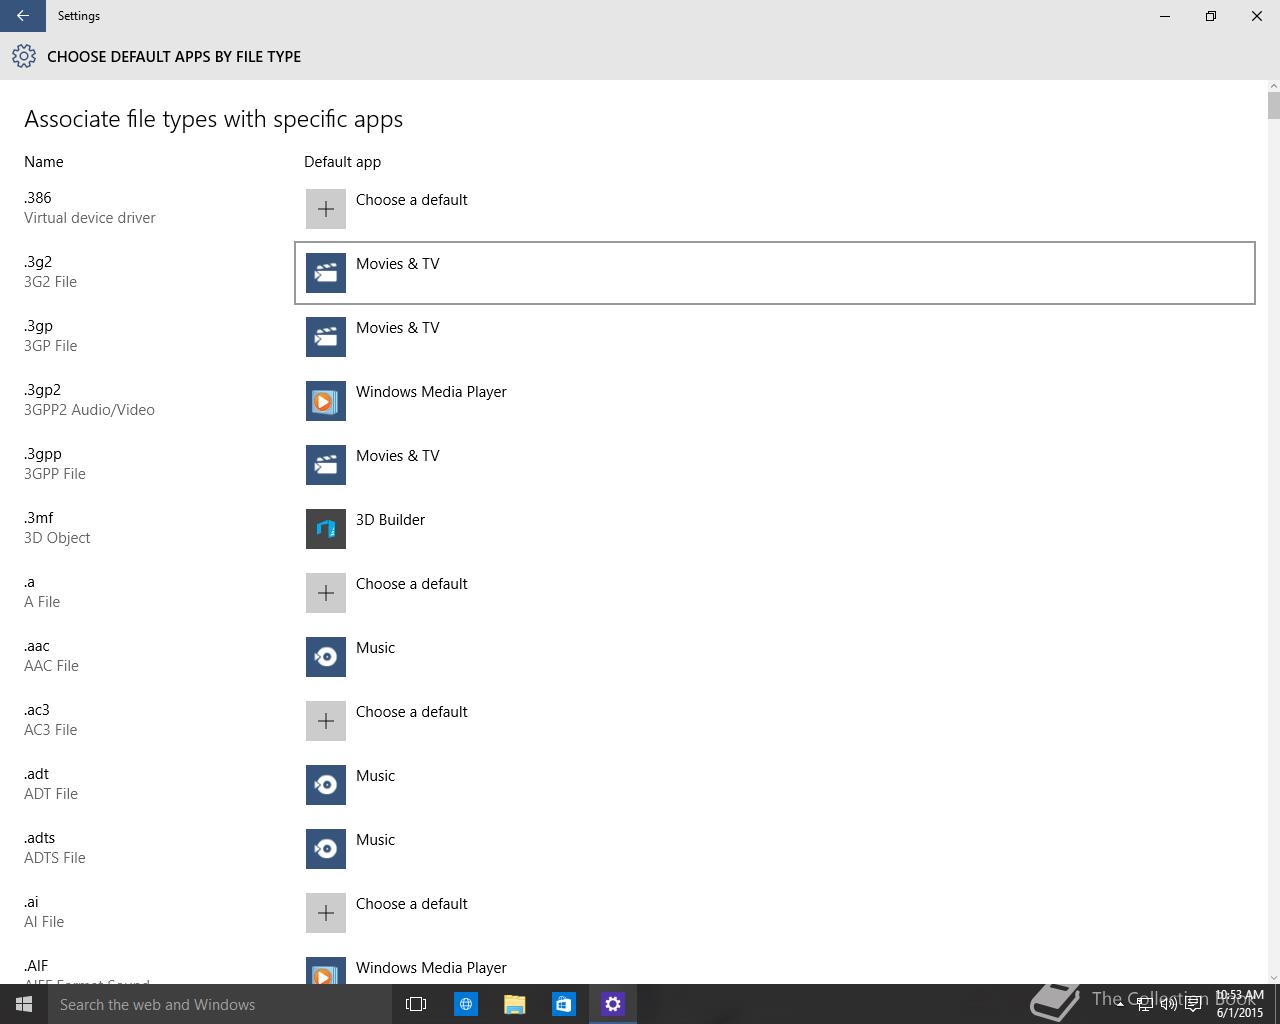Change the .3mf default from 3D Builder
1280x1024 pixels.
click(x=775, y=529)
